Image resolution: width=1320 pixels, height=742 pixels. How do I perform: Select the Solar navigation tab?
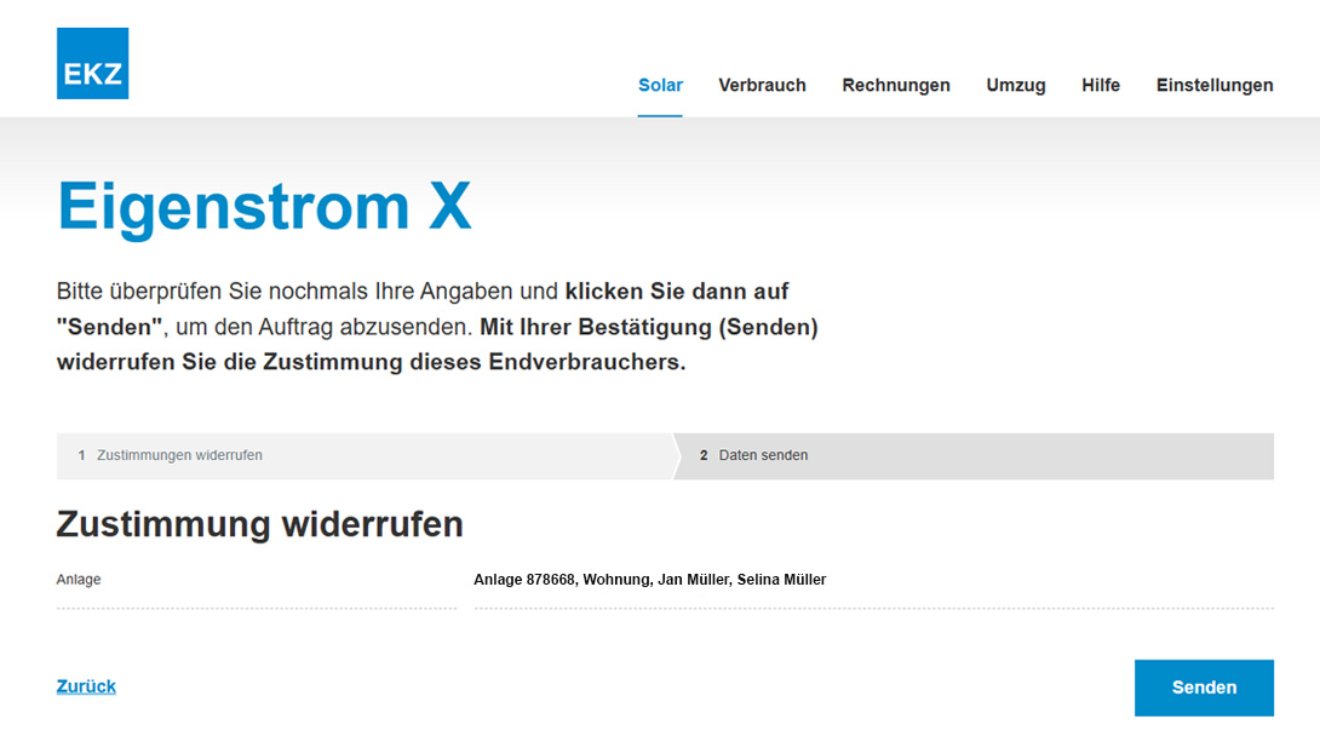(661, 85)
